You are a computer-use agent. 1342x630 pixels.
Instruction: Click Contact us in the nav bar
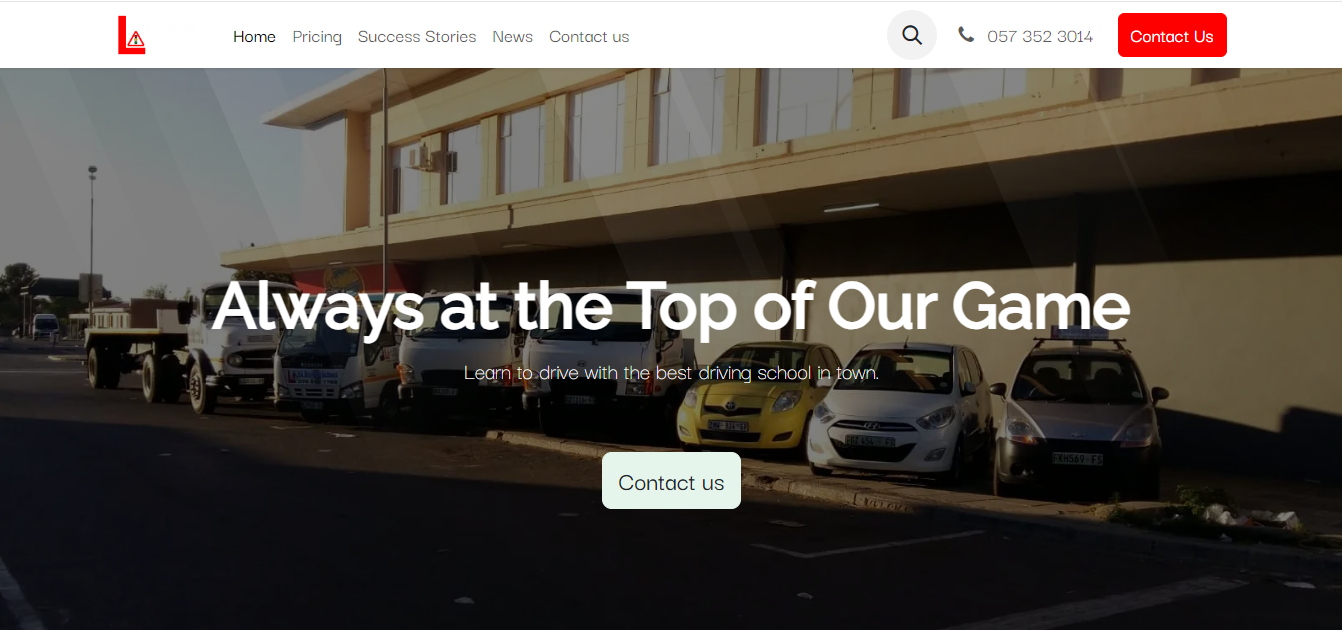coord(589,36)
